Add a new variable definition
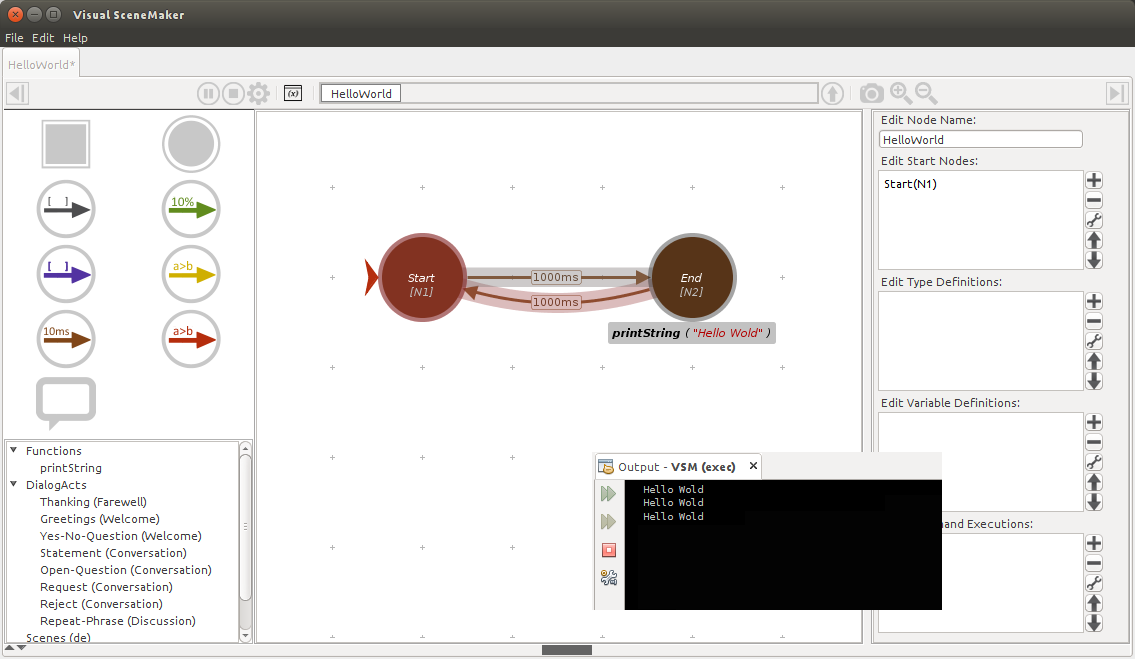This screenshot has height=659, width=1135. click(1094, 422)
